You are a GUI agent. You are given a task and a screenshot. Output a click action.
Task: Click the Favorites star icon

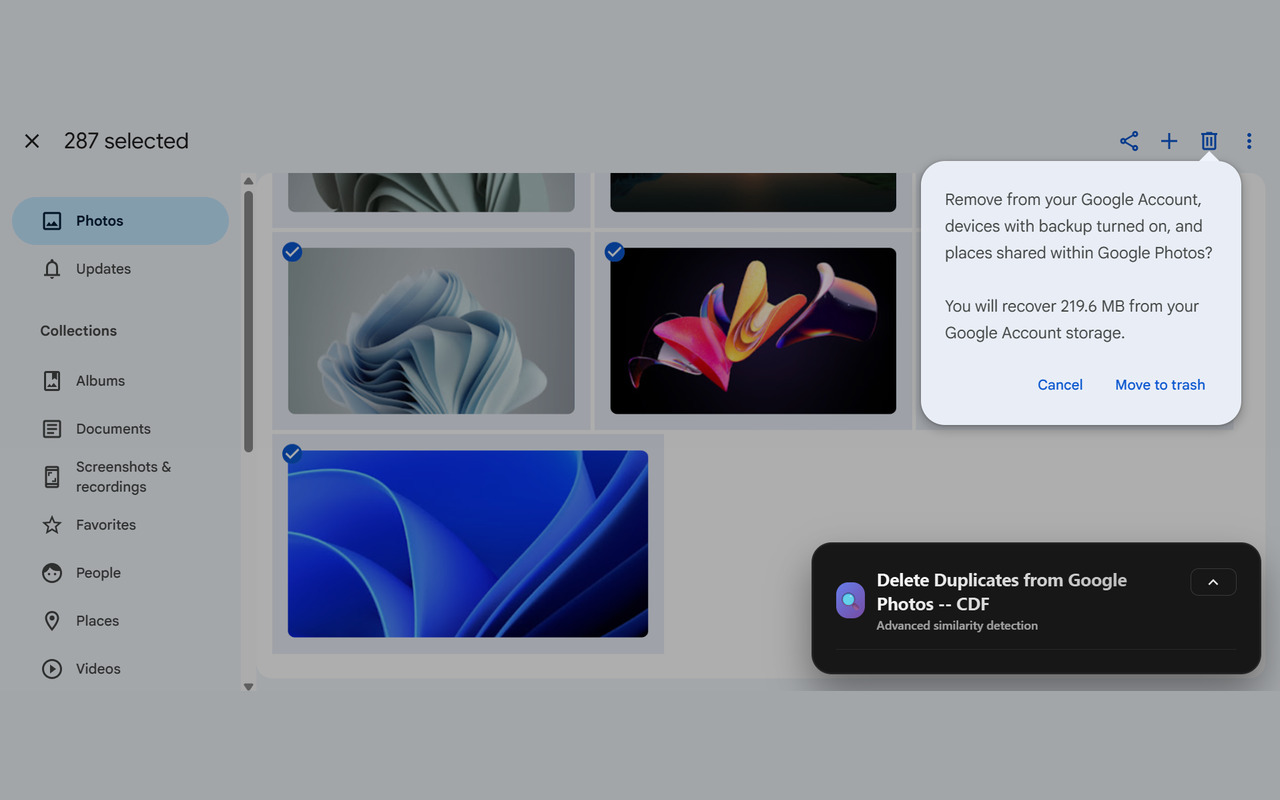click(x=52, y=525)
